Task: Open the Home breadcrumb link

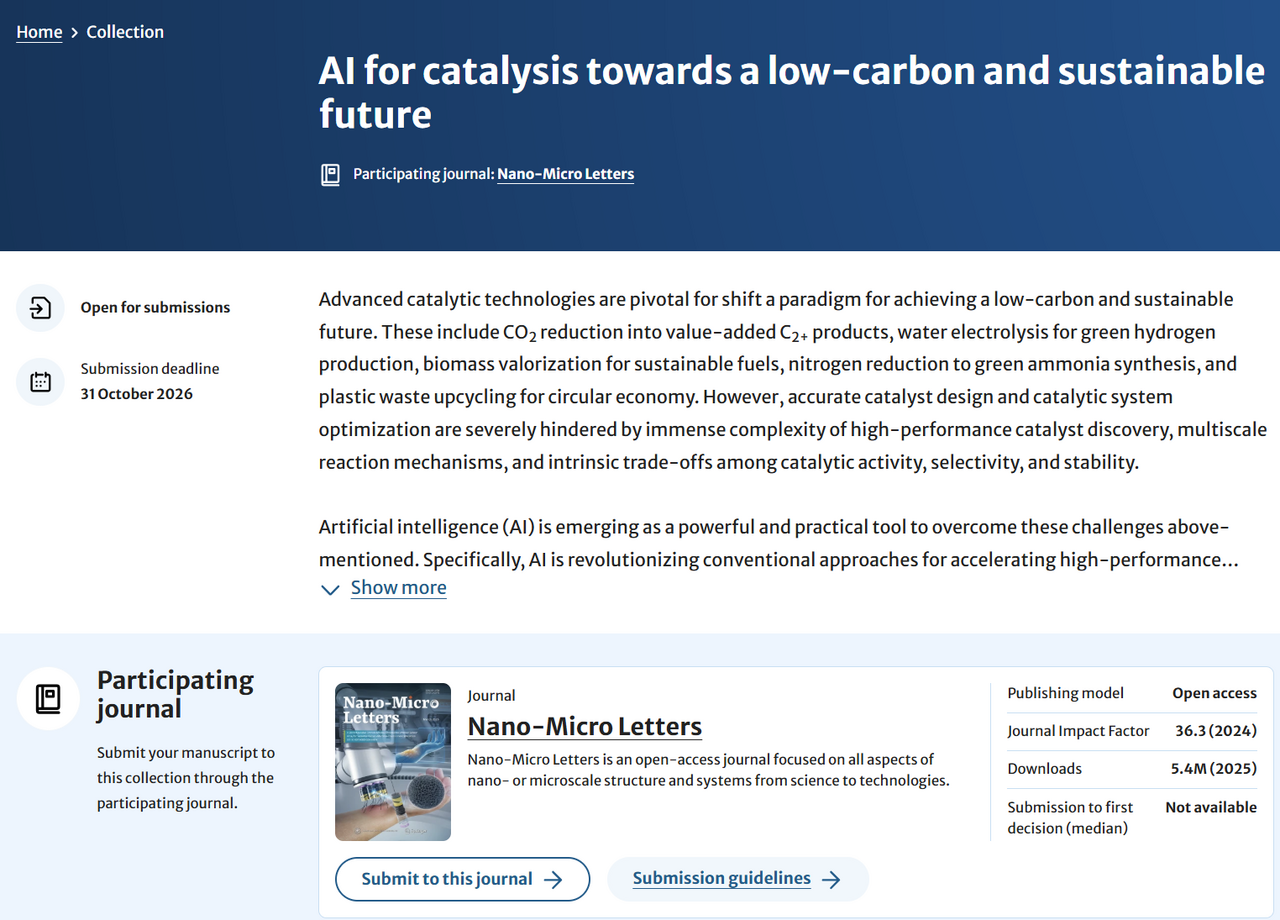Action: click(x=39, y=31)
